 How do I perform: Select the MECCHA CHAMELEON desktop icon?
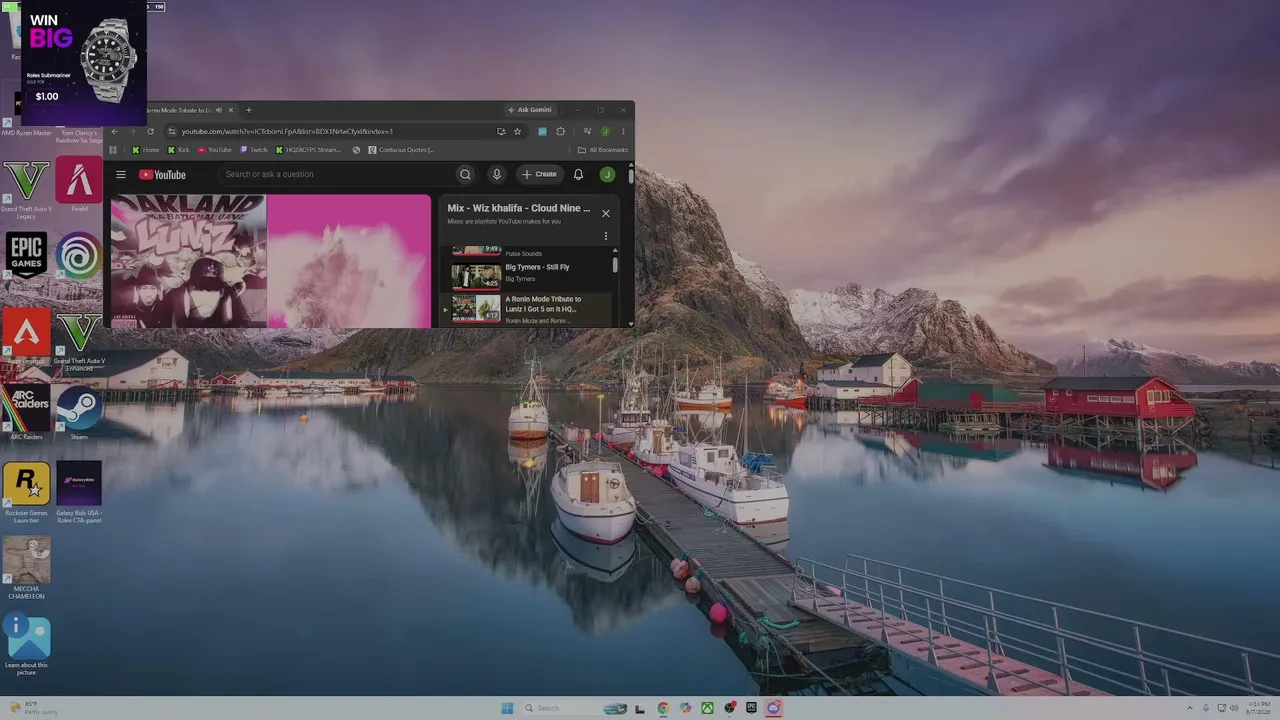pos(26,568)
